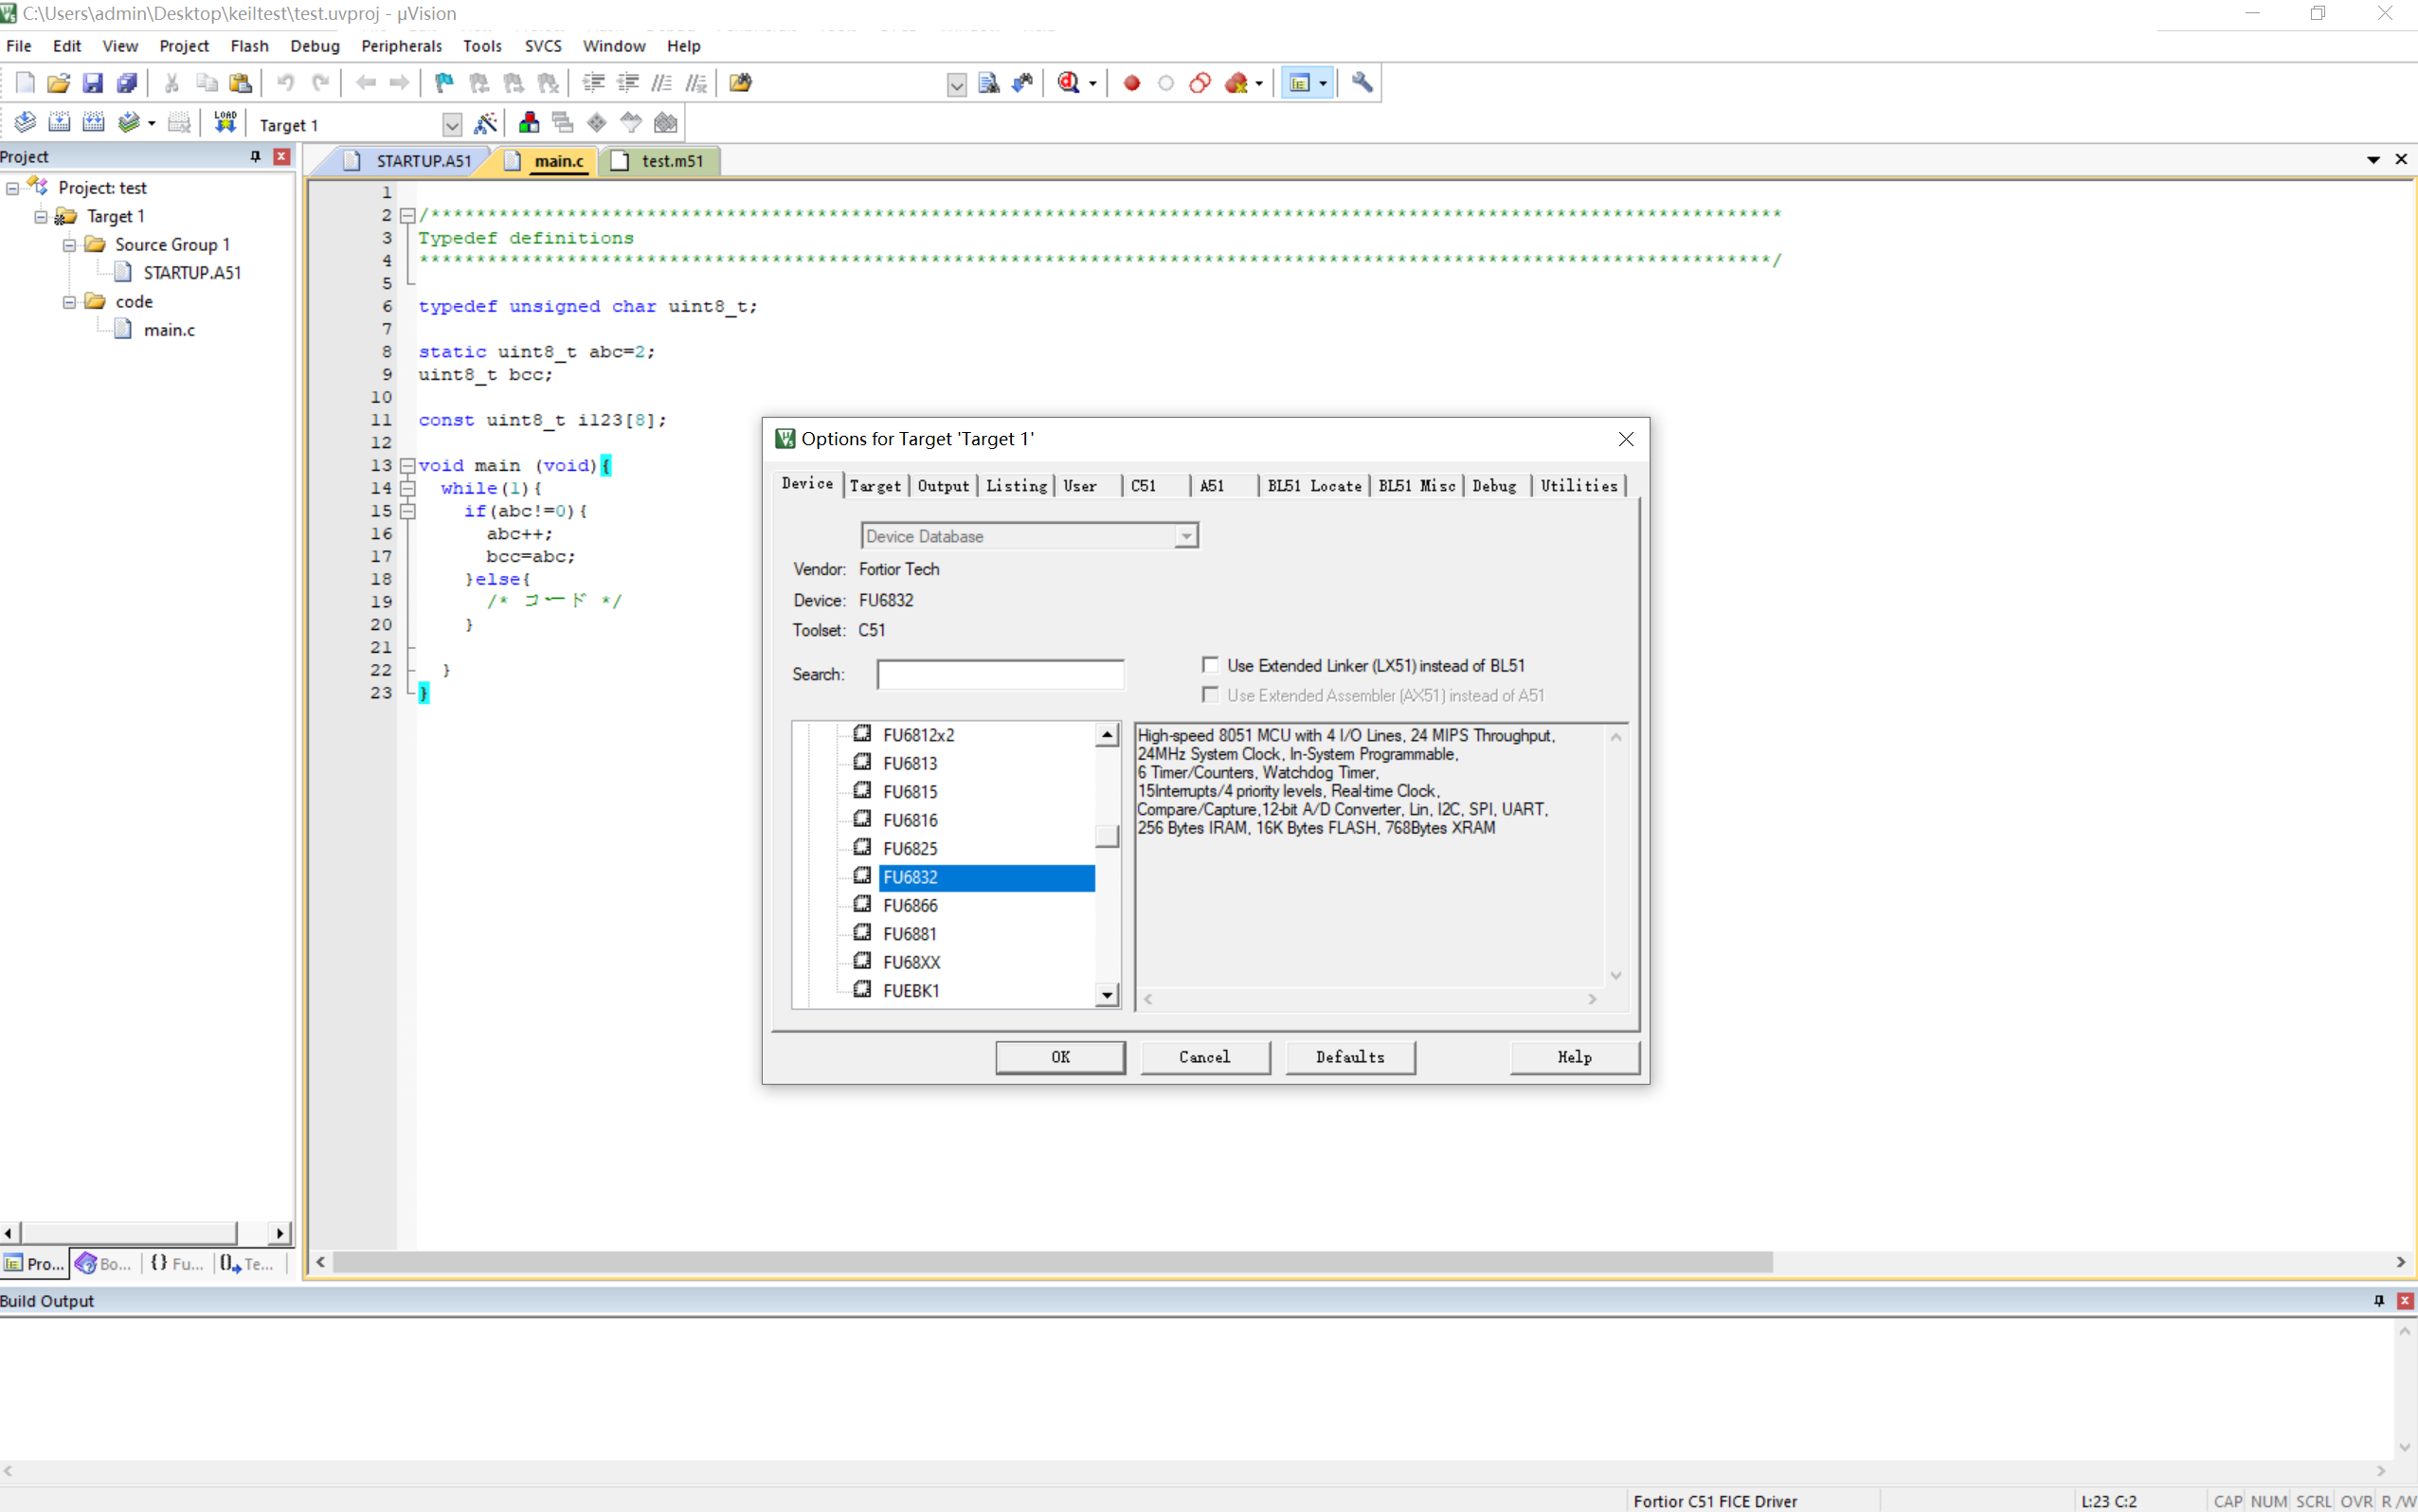Click the Start/Stop Debug Session icon
Image resolution: width=2418 pixels, height=1512 pixels.
(x=1069, y=83)
